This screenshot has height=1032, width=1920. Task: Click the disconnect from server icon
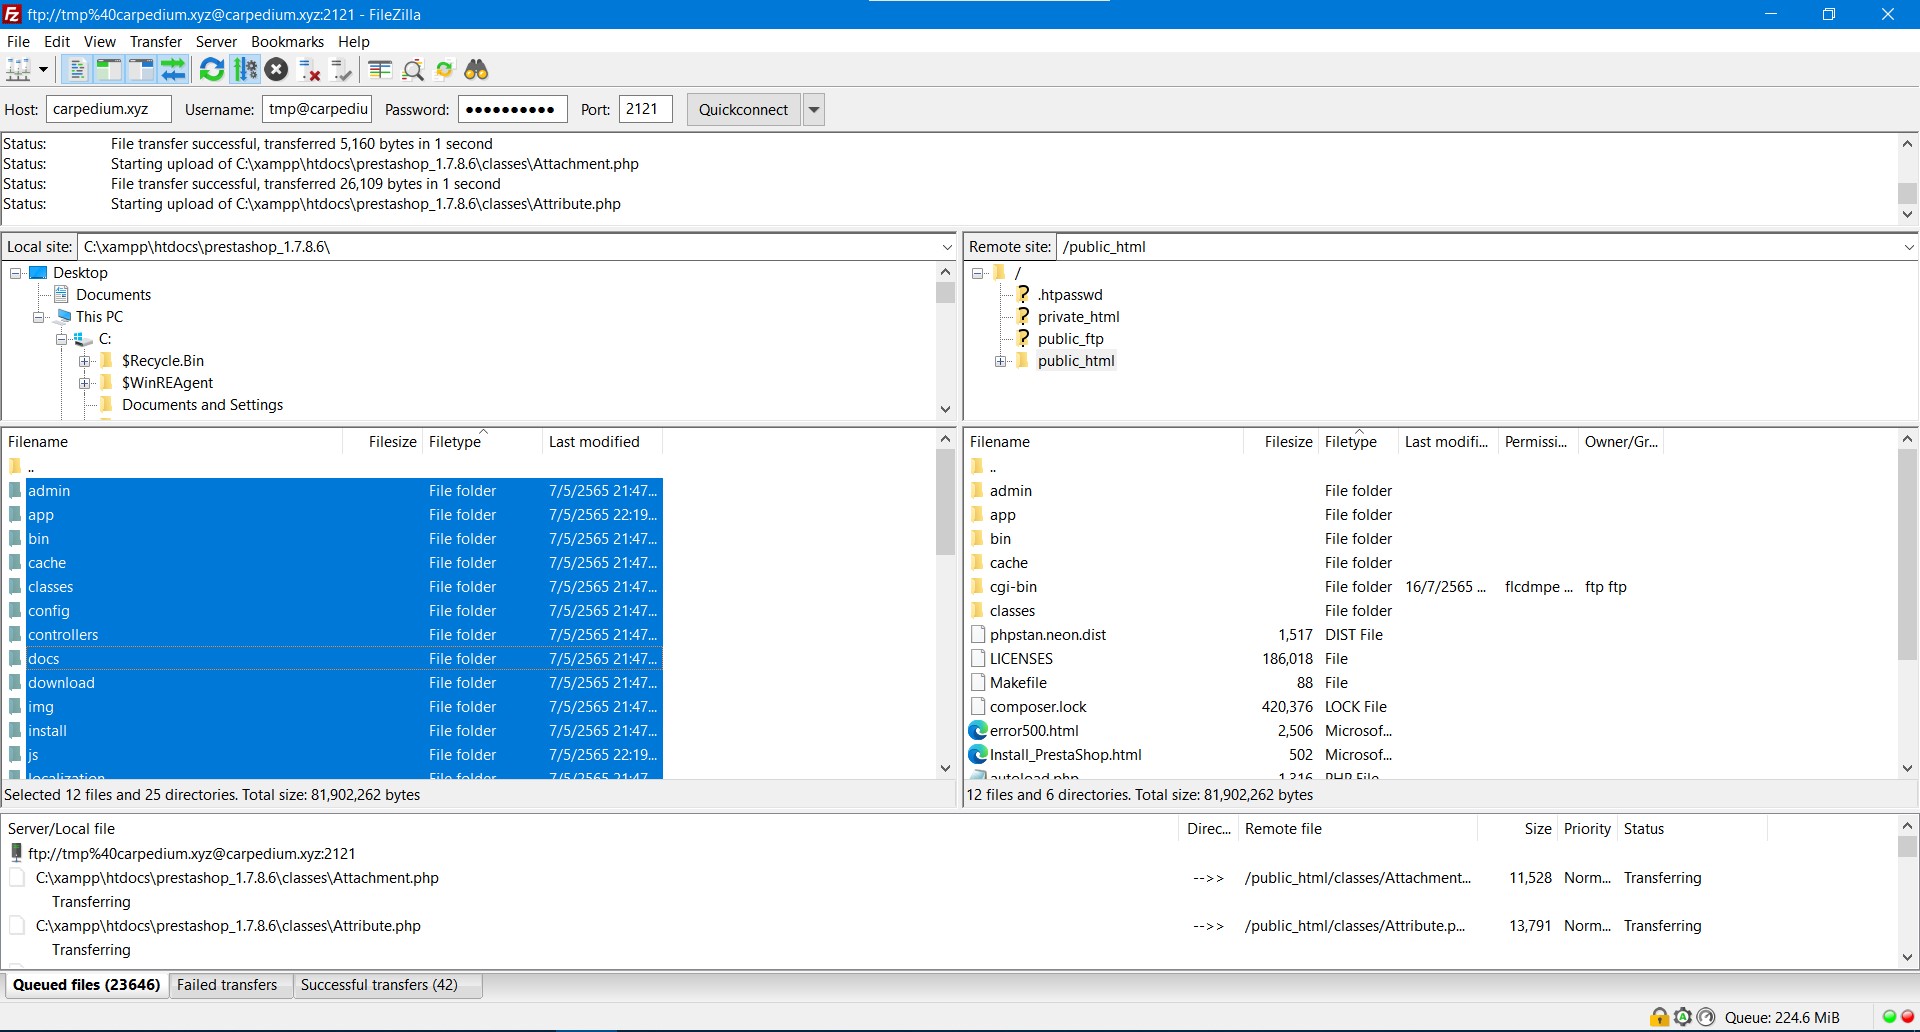click(x=310, y=70)
